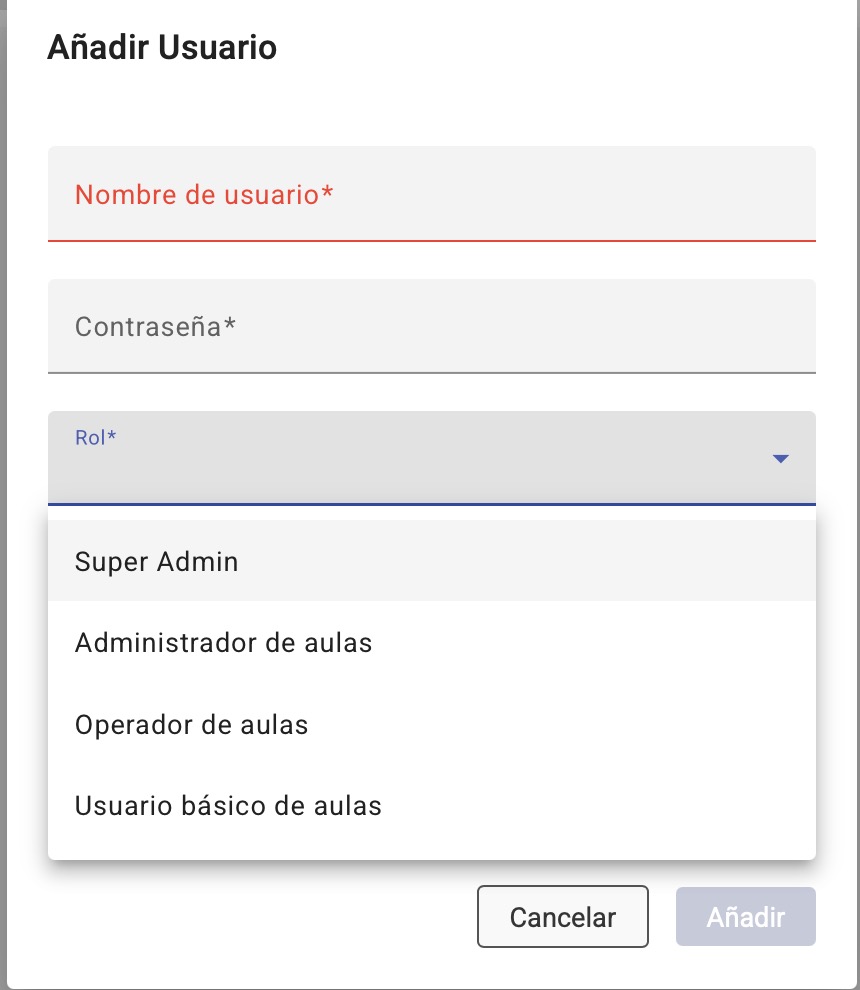Click the Rol dropdown arrow icon
Image resolution: width=860 pixels, height=990 pixels.
click(x=781, y=459)
